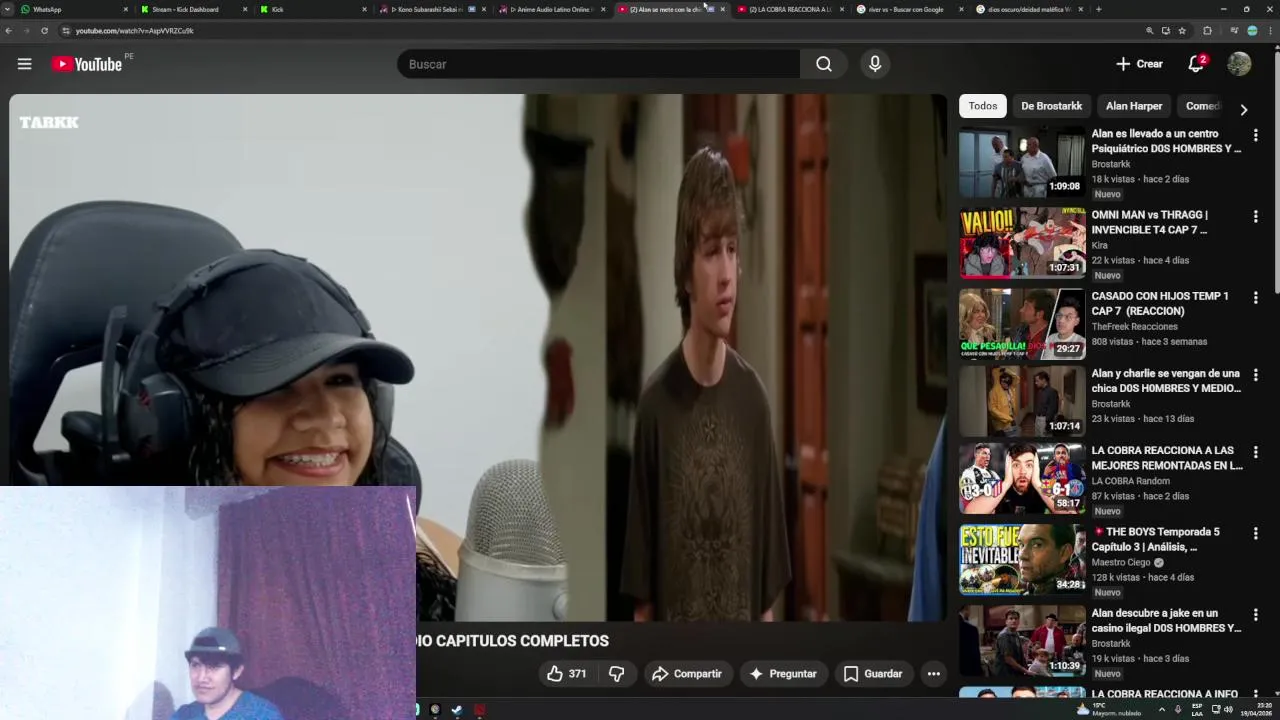Open the zoom magnifier icon in address bar
The width and height of the screenshot is (1280, 720).
point(1149,31)
